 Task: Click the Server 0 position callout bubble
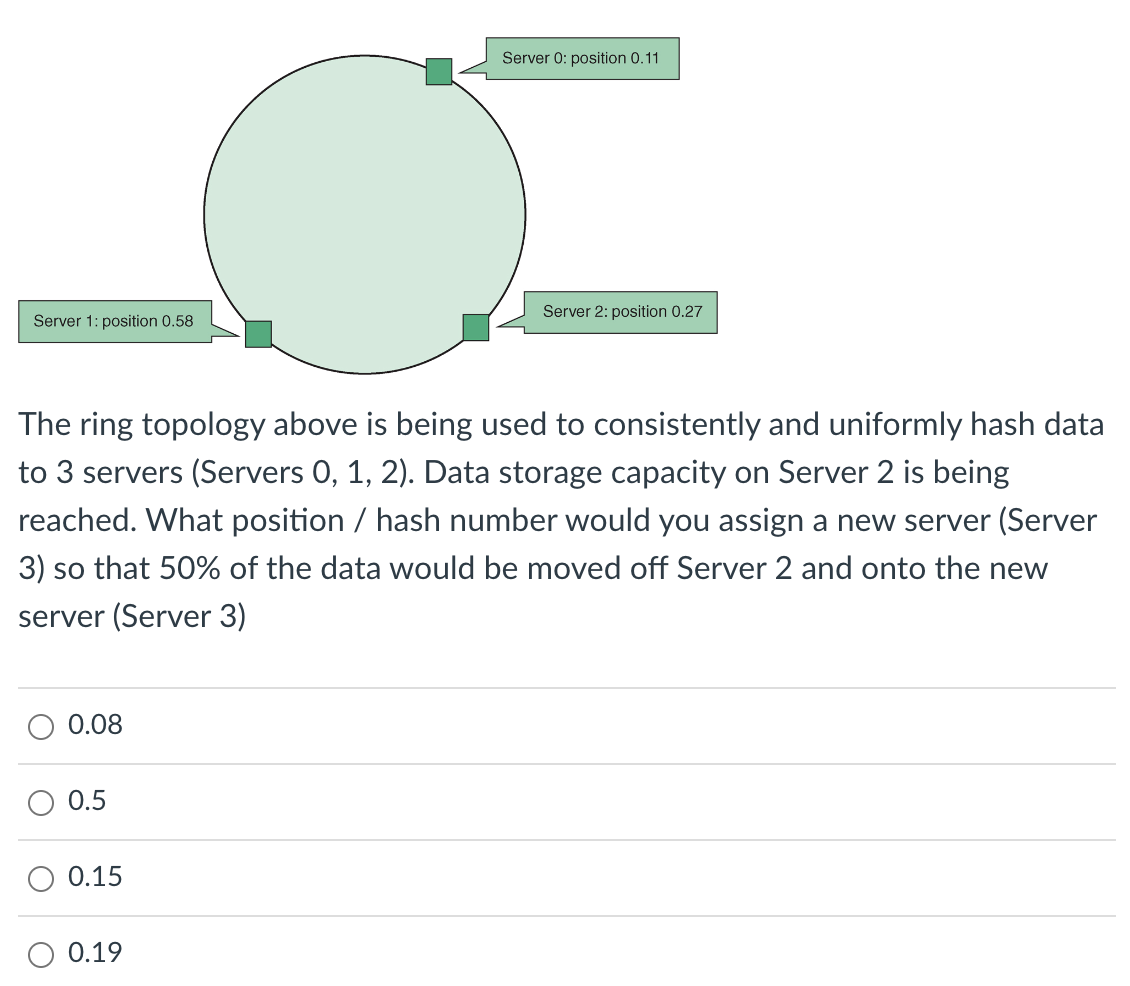583,58
